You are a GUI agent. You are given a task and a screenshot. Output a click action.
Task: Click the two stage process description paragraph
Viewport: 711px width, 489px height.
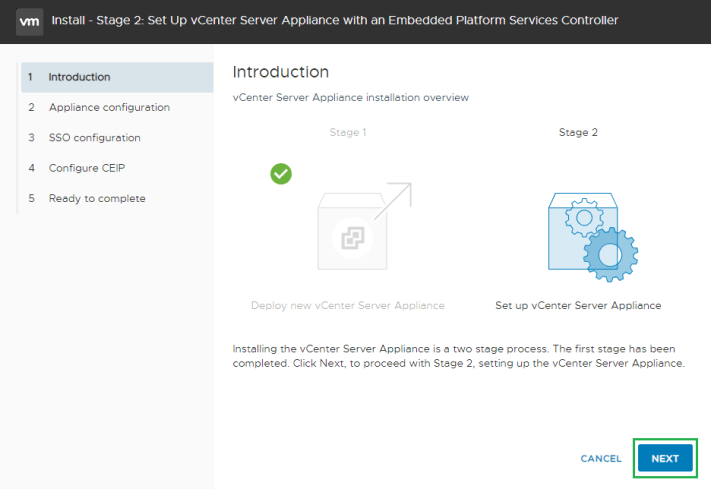coord(457,356)
